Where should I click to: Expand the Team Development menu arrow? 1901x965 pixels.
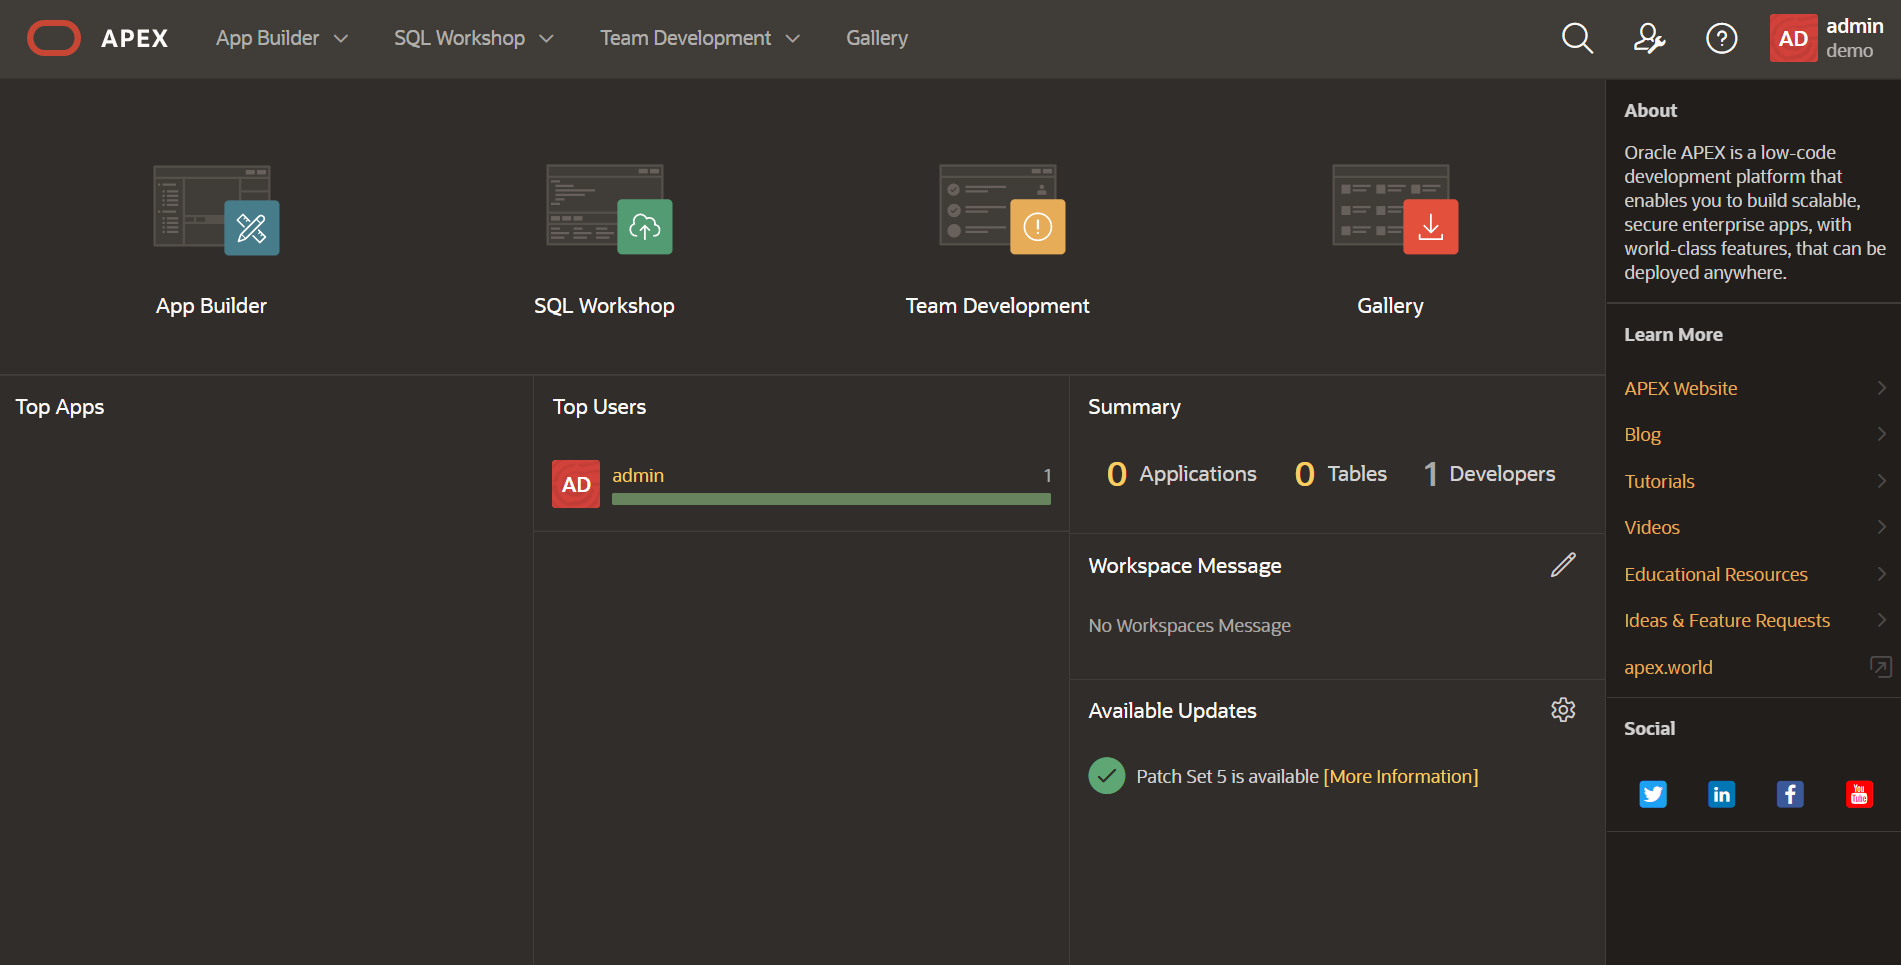point(793,39)
